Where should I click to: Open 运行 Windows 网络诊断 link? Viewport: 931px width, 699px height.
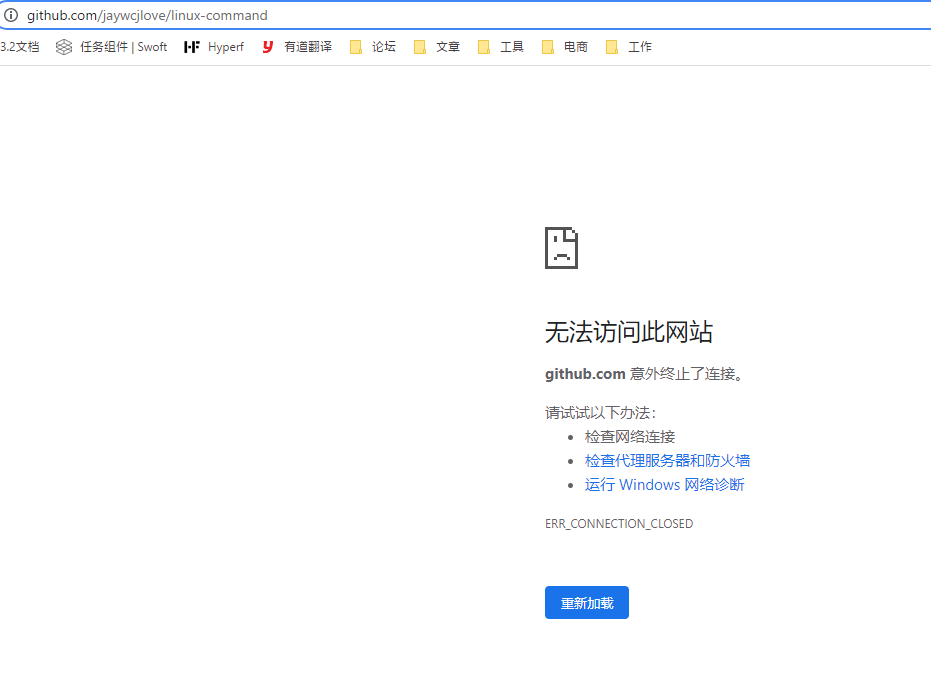[x=664, y=485]
